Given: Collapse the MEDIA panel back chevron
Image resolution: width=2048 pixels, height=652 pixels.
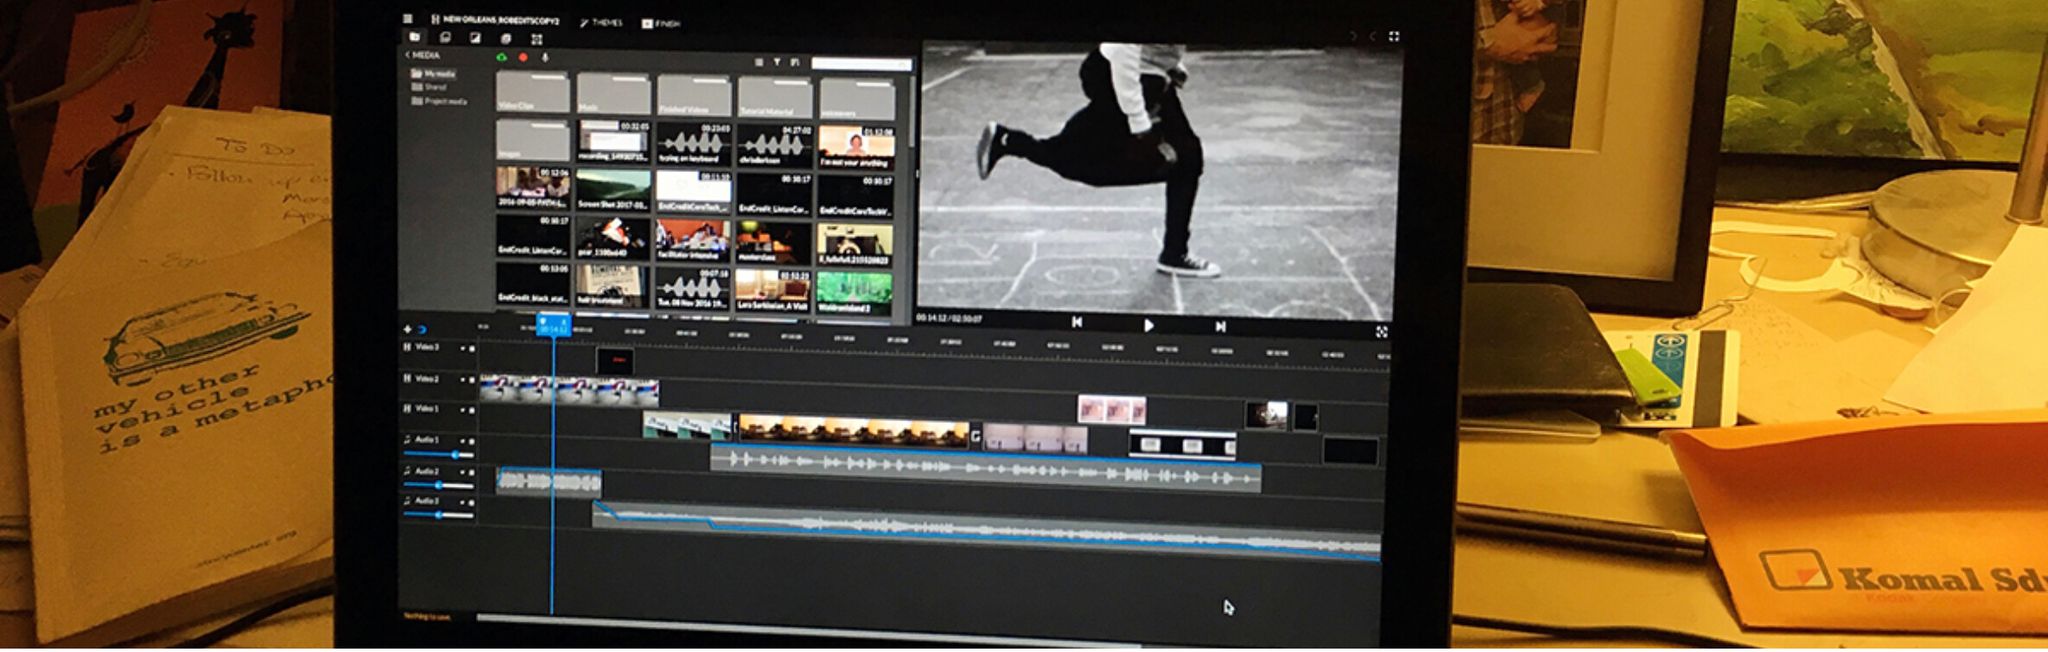Looking at the screenshot, I should coord(407,55).
